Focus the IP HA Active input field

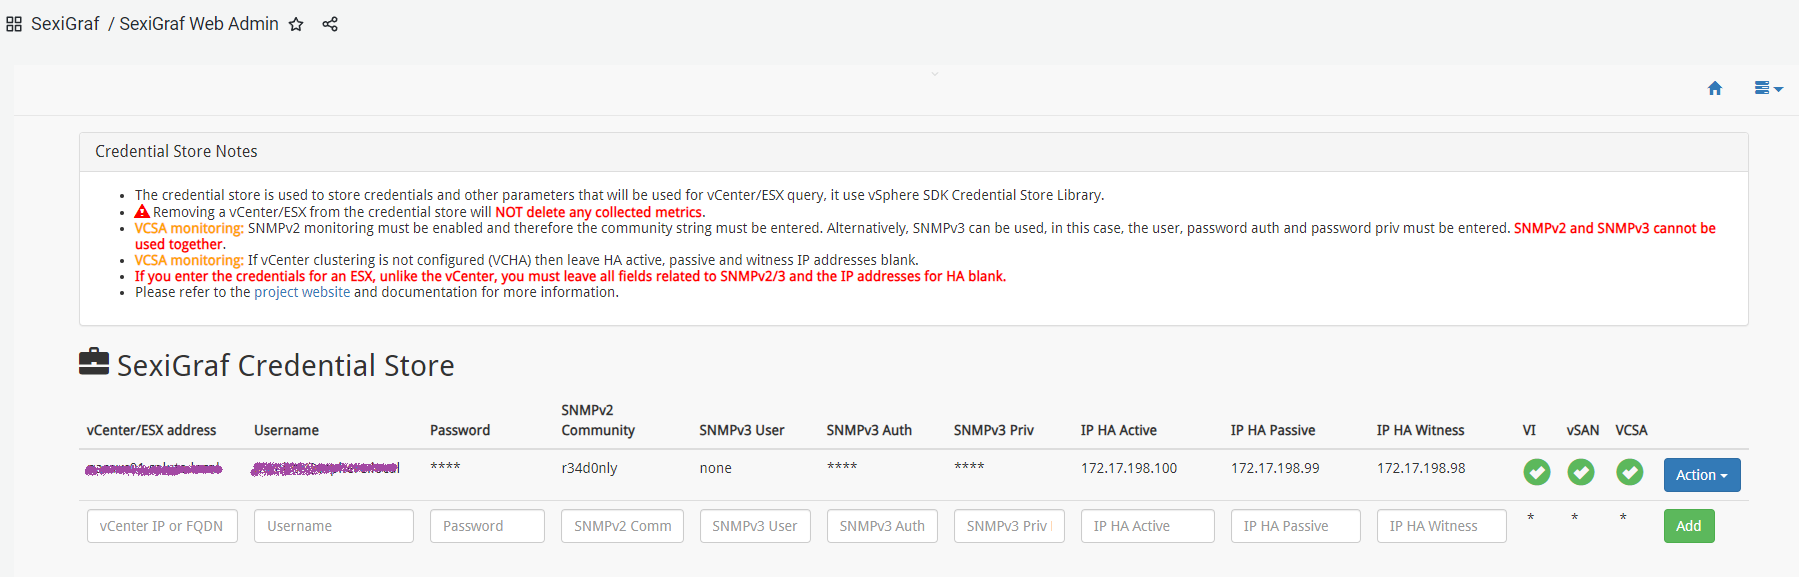tap(1148, 526)
